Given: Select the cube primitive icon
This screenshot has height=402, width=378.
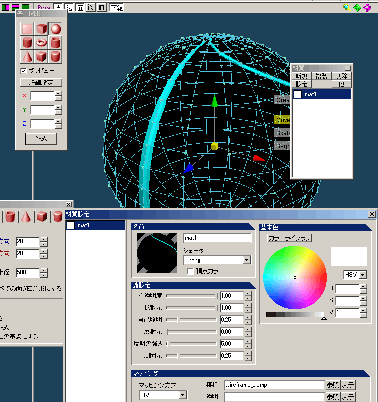Looking at the screenshot, I should click(x=41, y=29).
